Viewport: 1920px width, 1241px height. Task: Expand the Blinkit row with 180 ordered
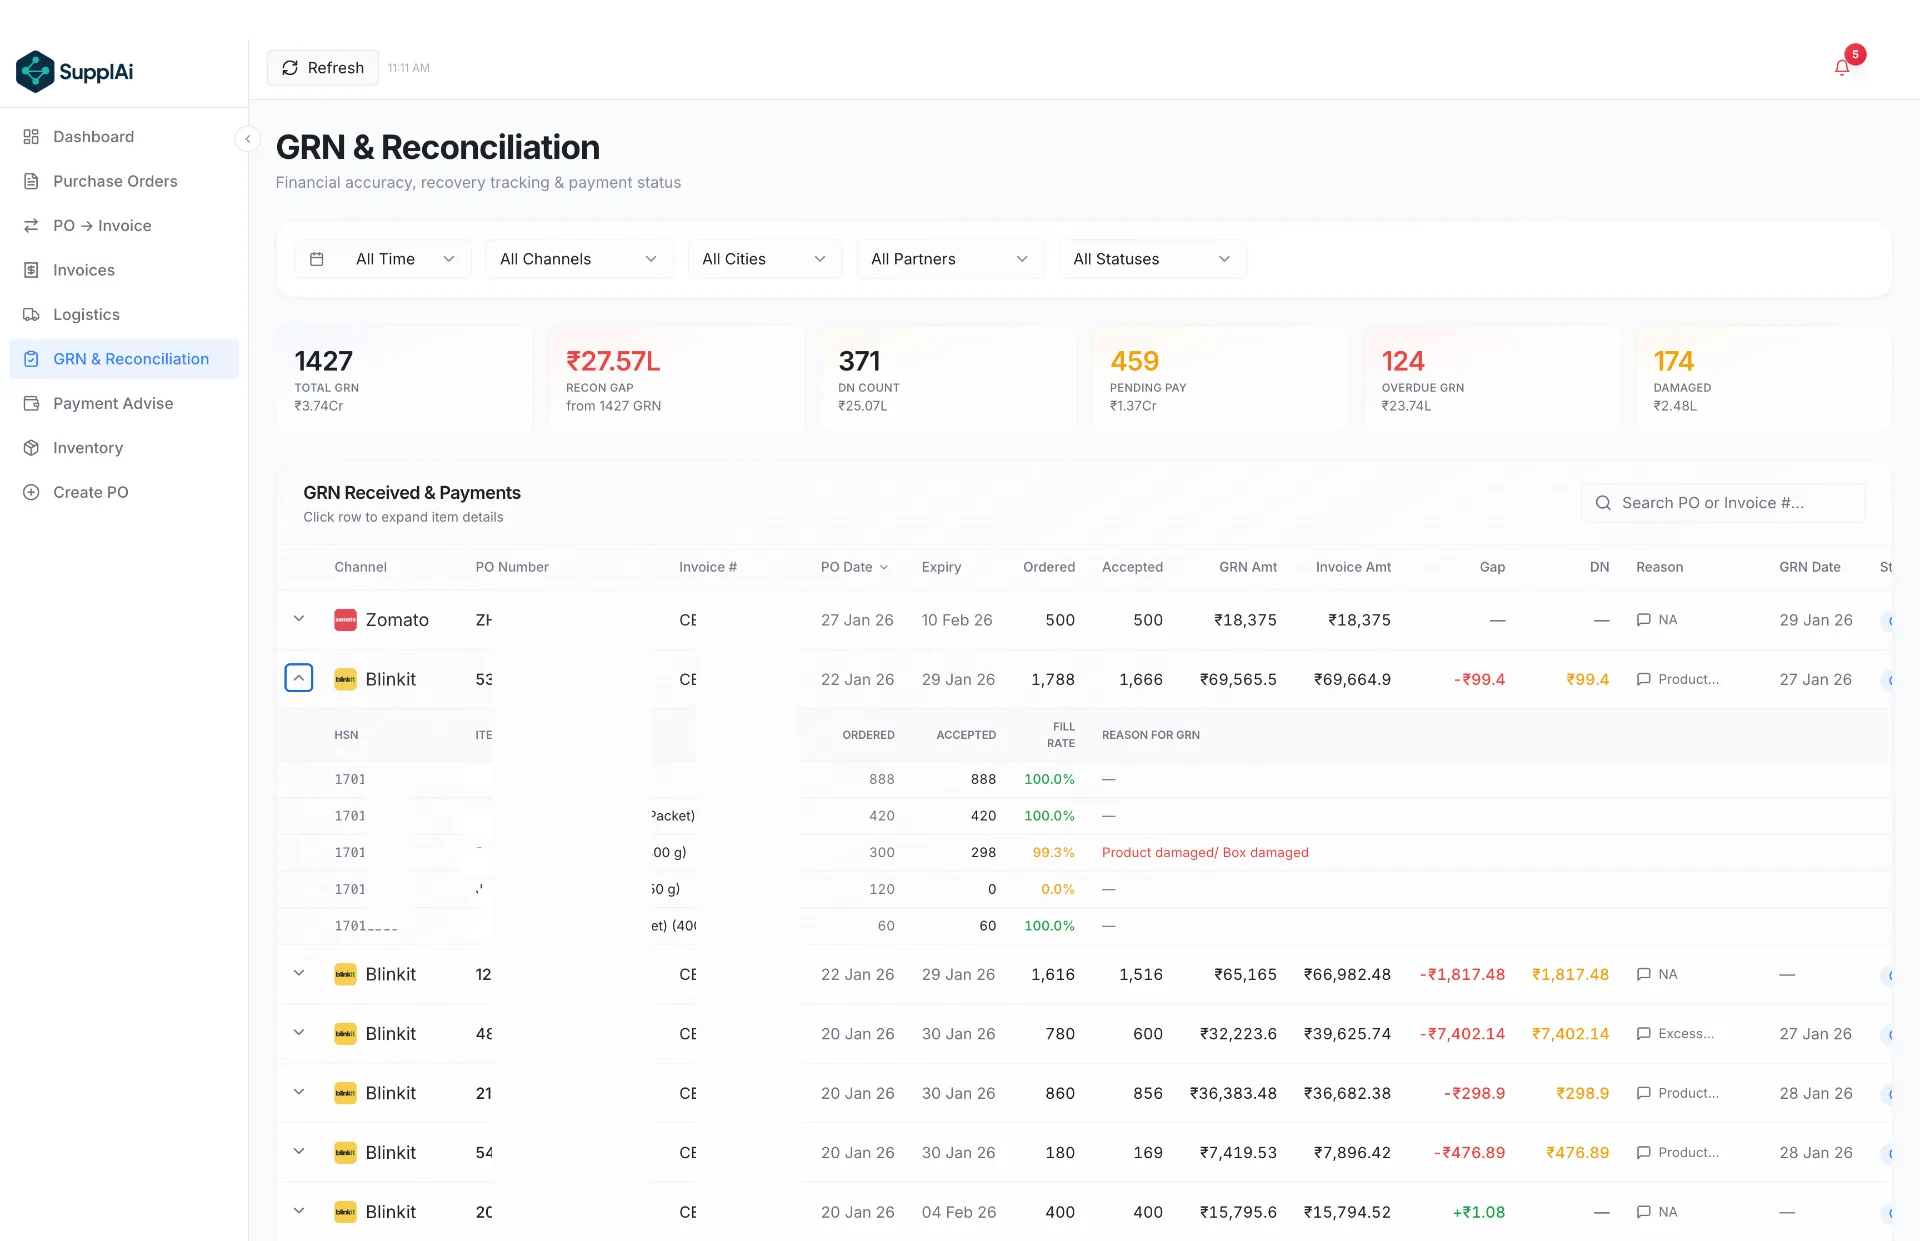(x=299, y=1151)
